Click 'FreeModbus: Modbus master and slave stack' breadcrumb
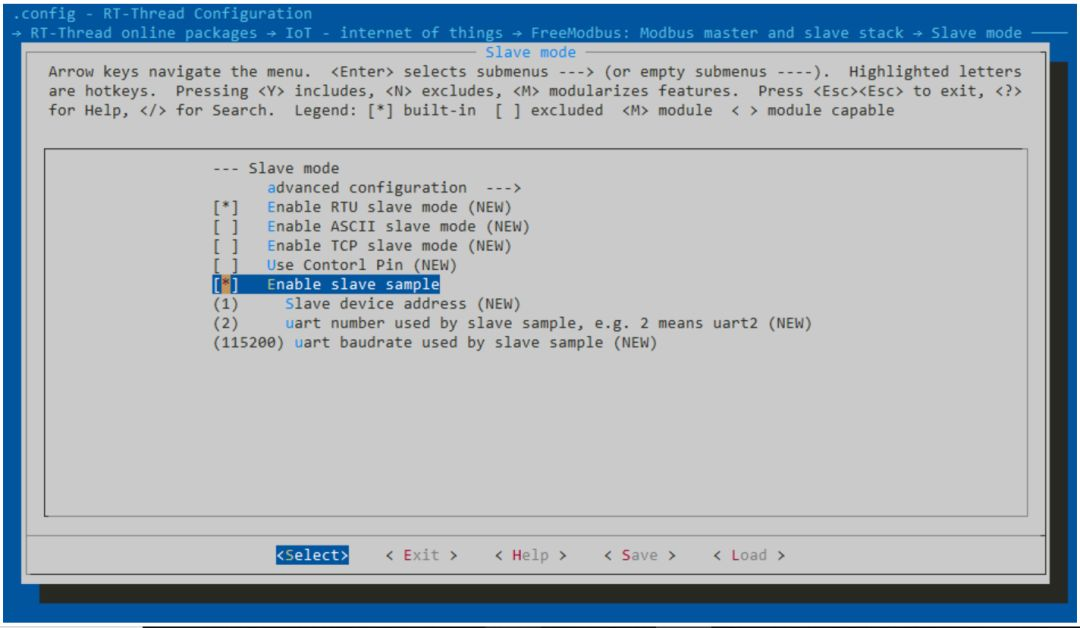The width and height of the screenshot is (1080, 628). (x=716, y=33)
